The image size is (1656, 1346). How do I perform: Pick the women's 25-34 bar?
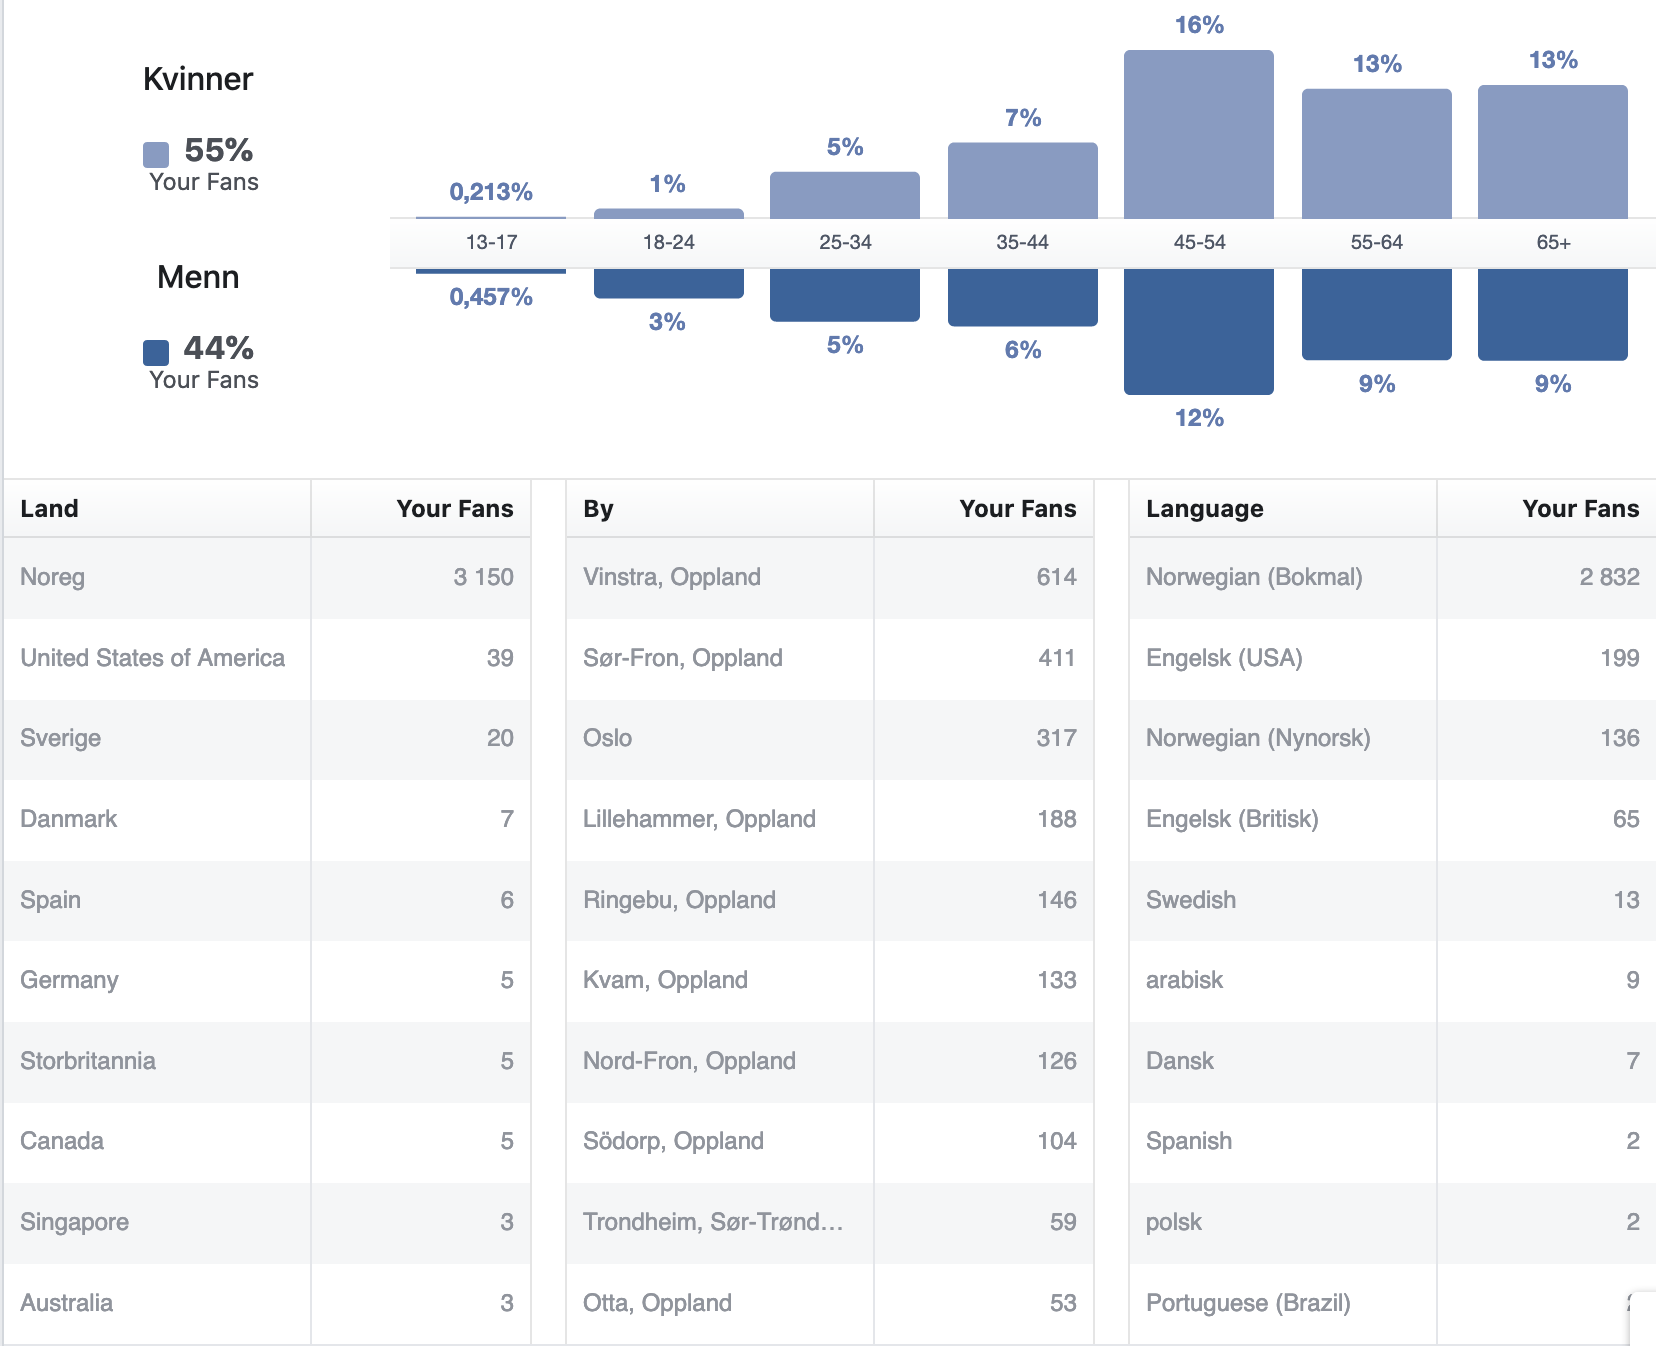pyautogui.click(x=844, y=195)
